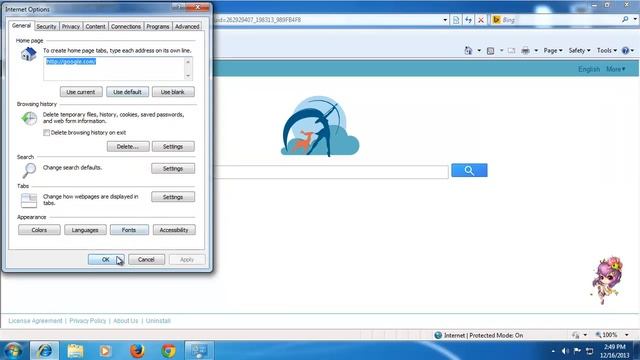Click the magnifying glass Search icon
This screenshot has height=360, width=640.
29,170
